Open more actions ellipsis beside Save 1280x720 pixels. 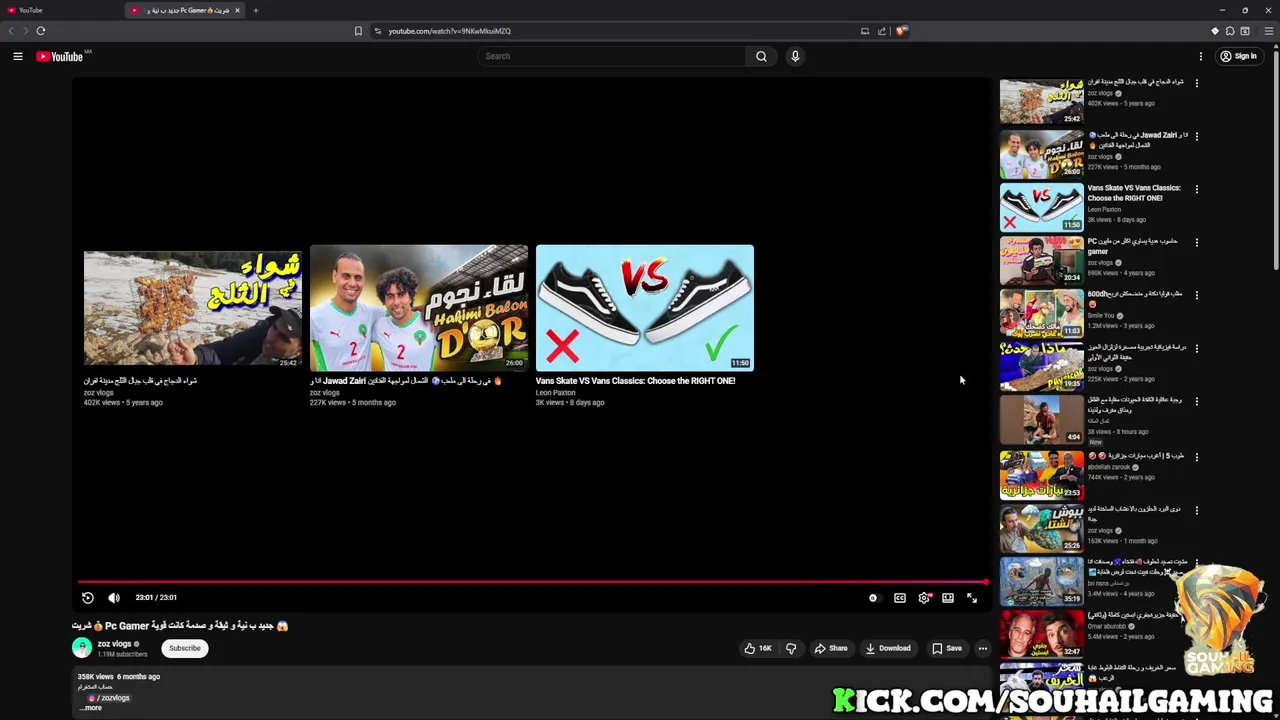[x=983, y=648]
